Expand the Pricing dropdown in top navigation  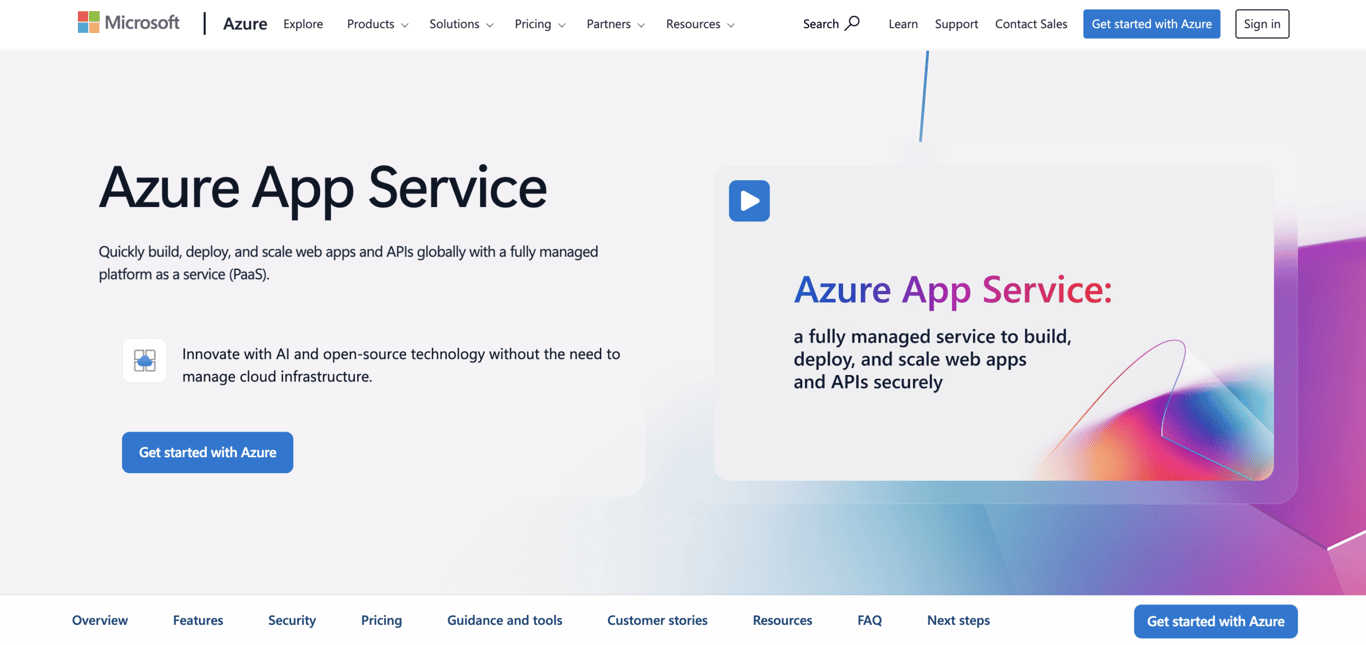tap(540, 23)
